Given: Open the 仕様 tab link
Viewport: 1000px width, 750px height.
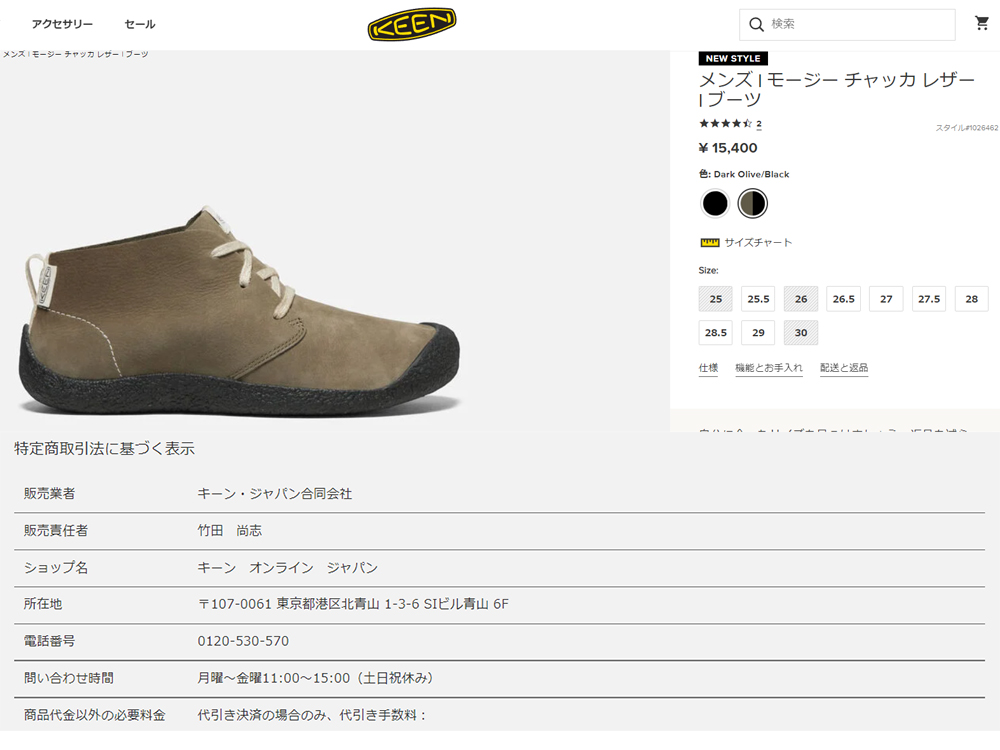Looking at the screenshot, I should click(709, 368).
